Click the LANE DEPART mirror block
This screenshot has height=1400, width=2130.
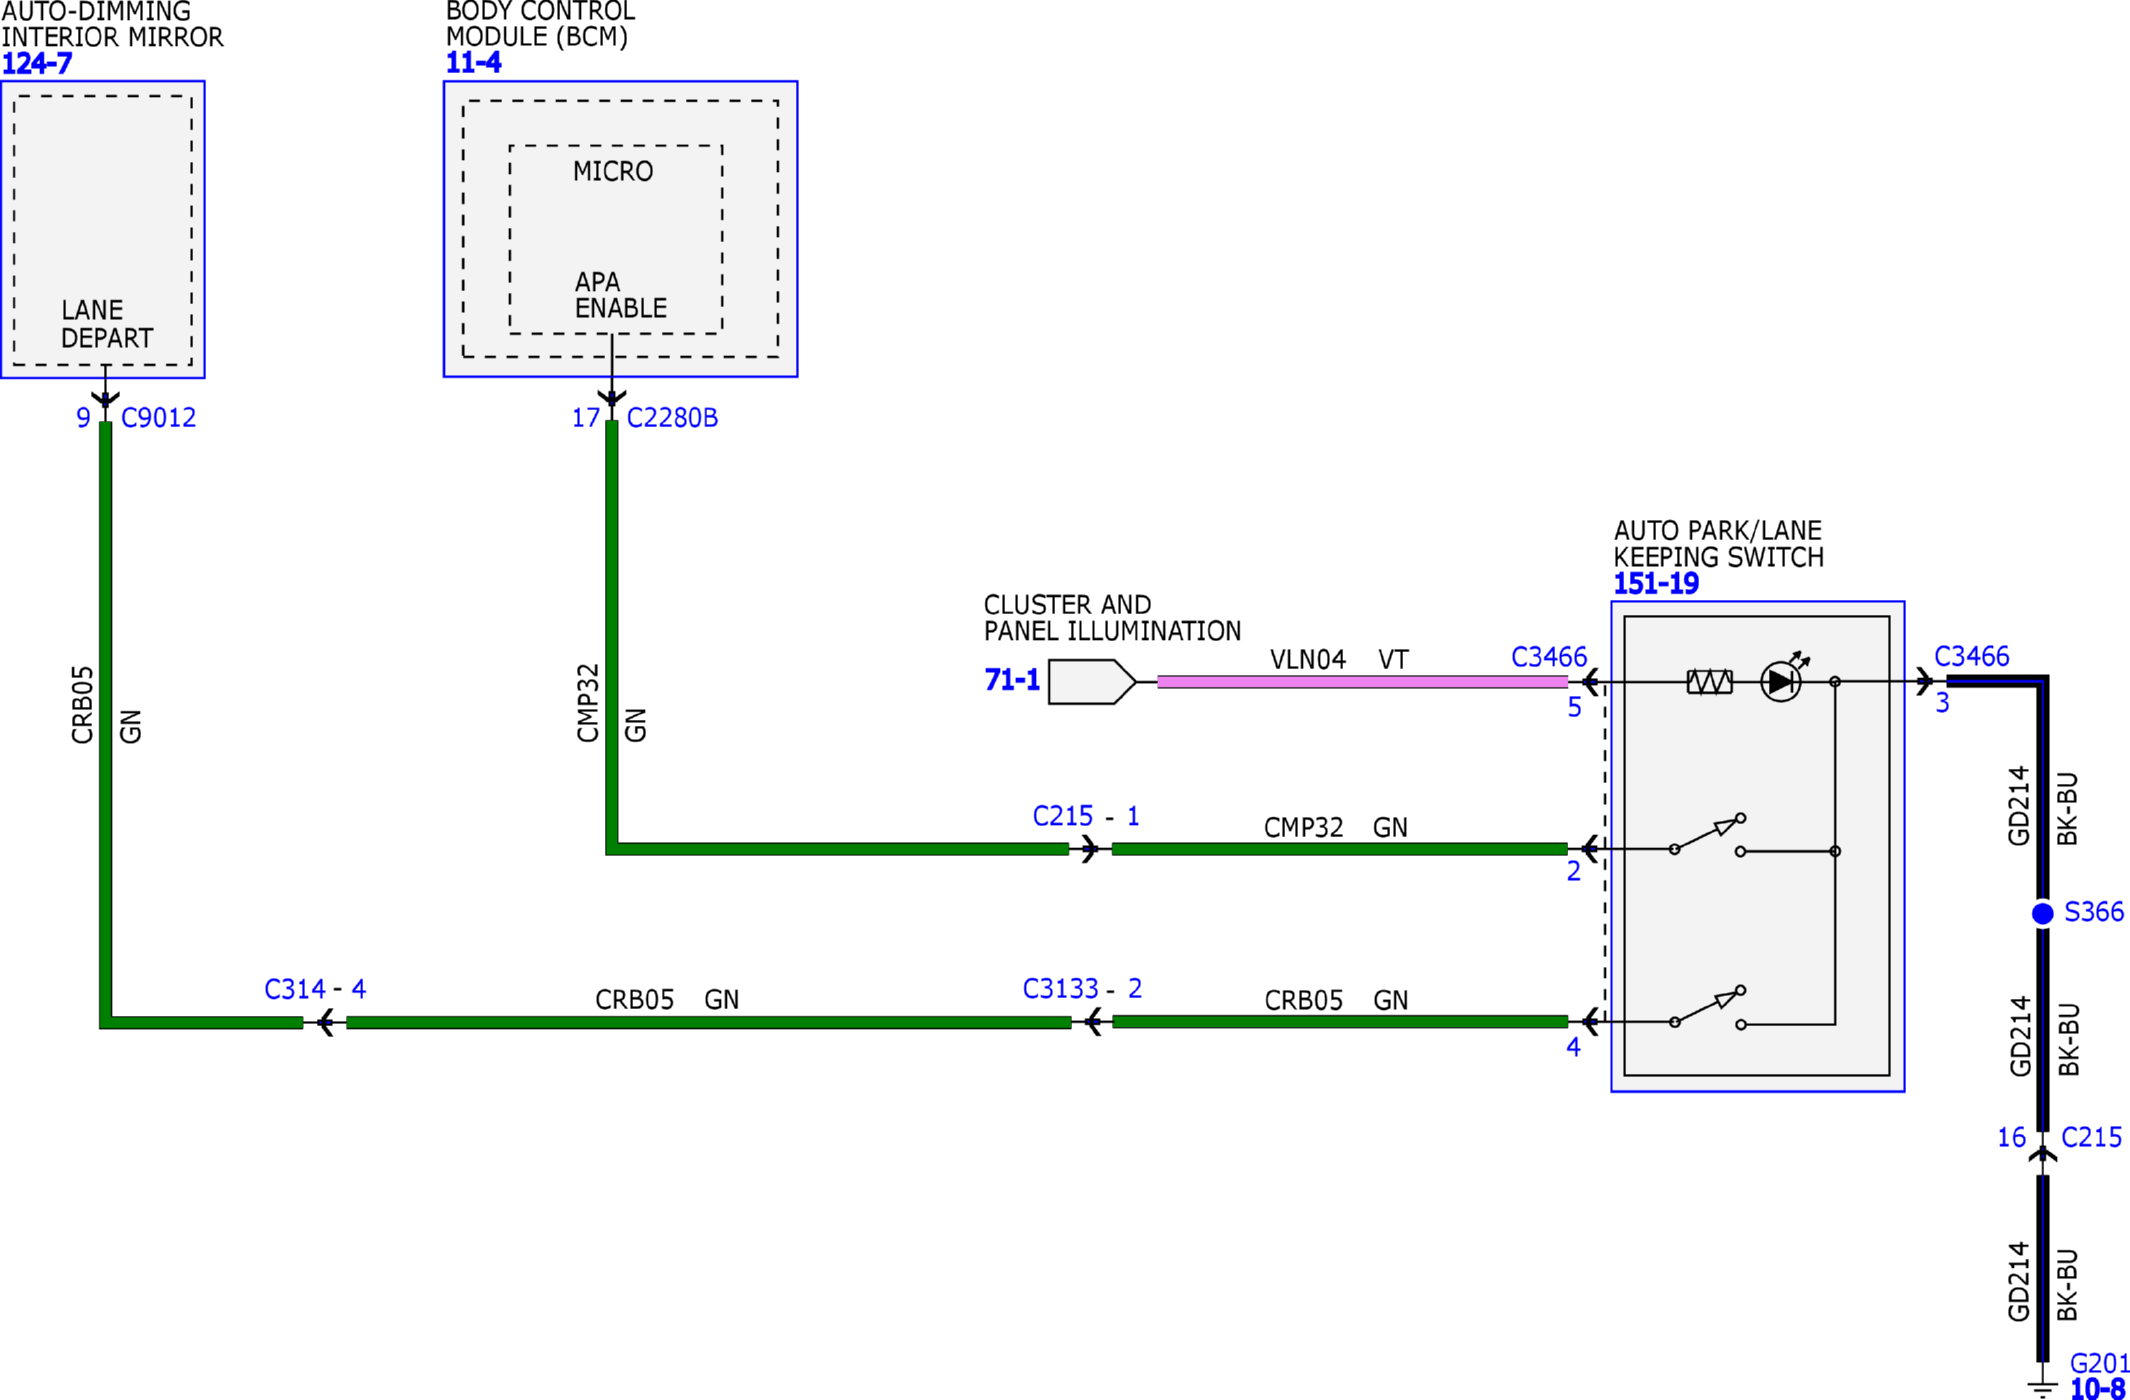point(103,230)
